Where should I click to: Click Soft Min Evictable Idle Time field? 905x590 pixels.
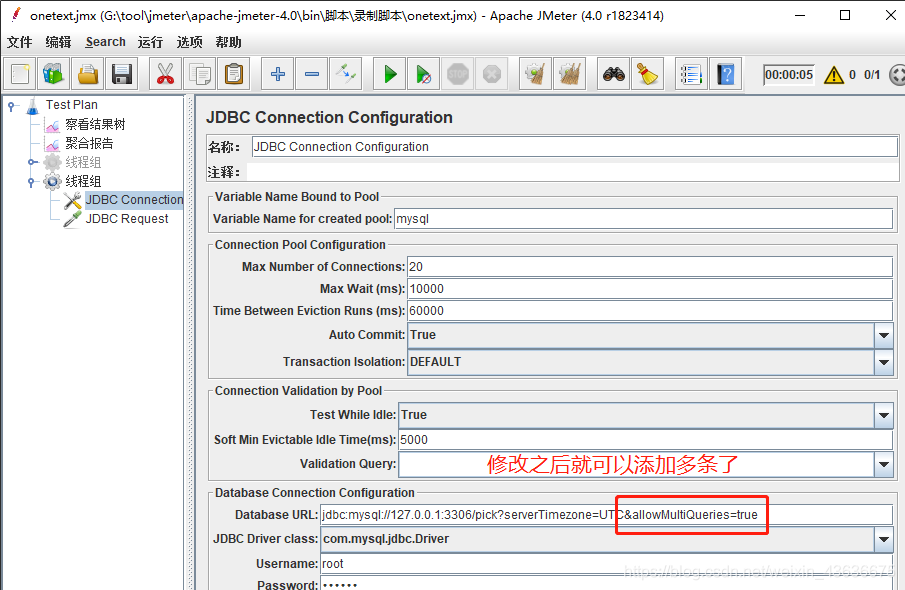(x=645, y=440)
